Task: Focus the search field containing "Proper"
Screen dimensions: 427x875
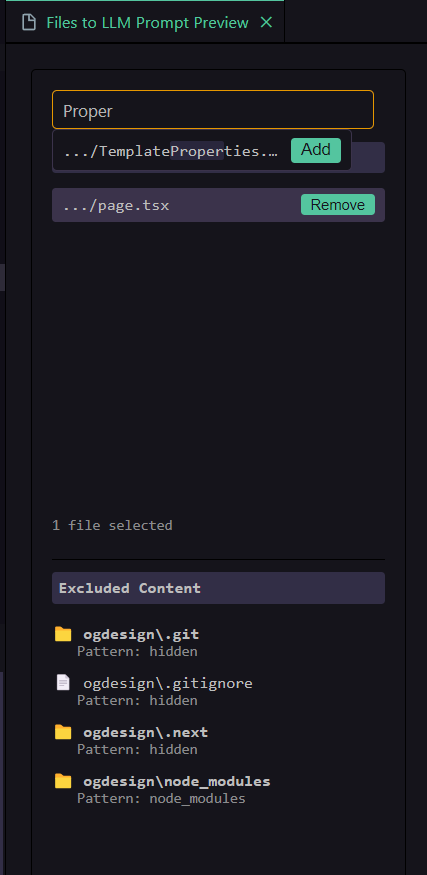Action: point(213,110)
